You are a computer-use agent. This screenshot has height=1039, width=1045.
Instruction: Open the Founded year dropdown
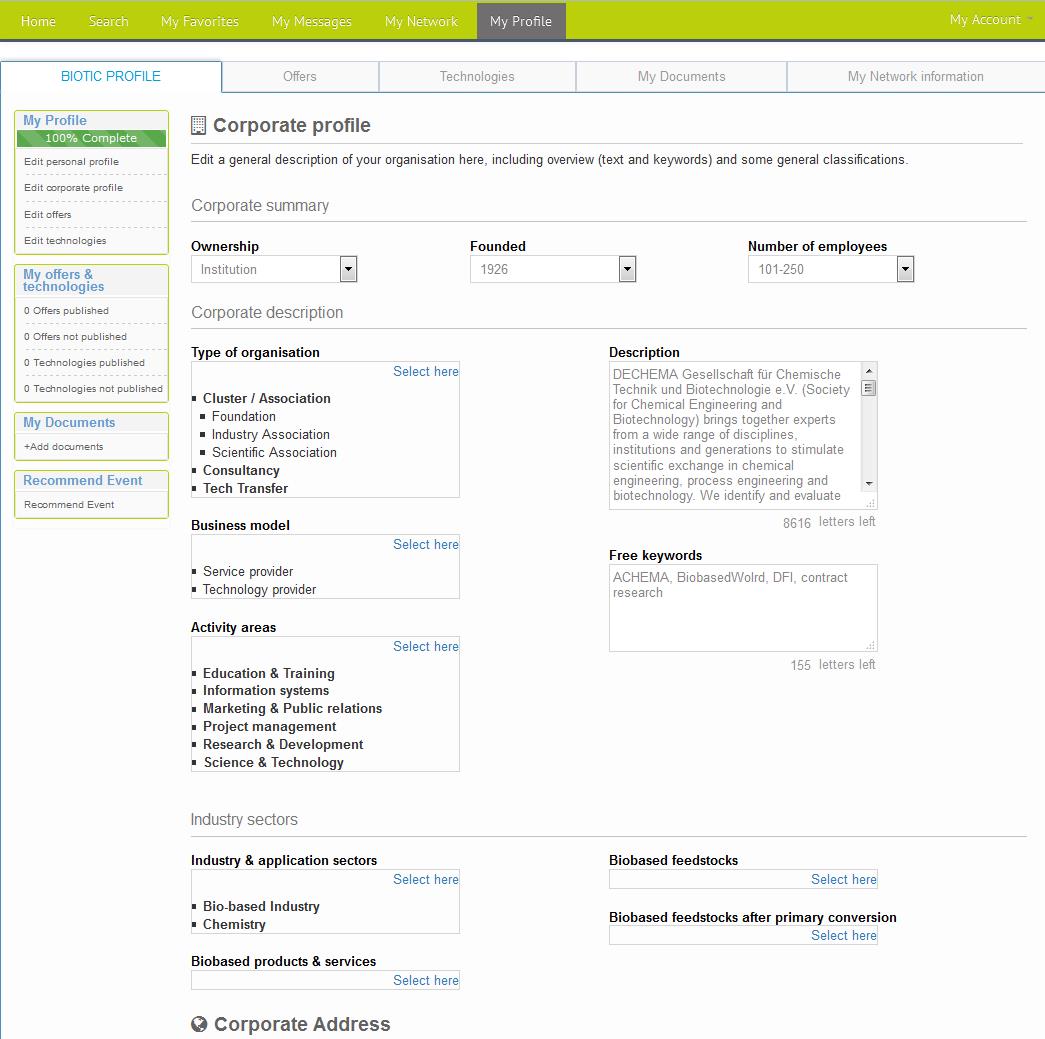[627, 269]
